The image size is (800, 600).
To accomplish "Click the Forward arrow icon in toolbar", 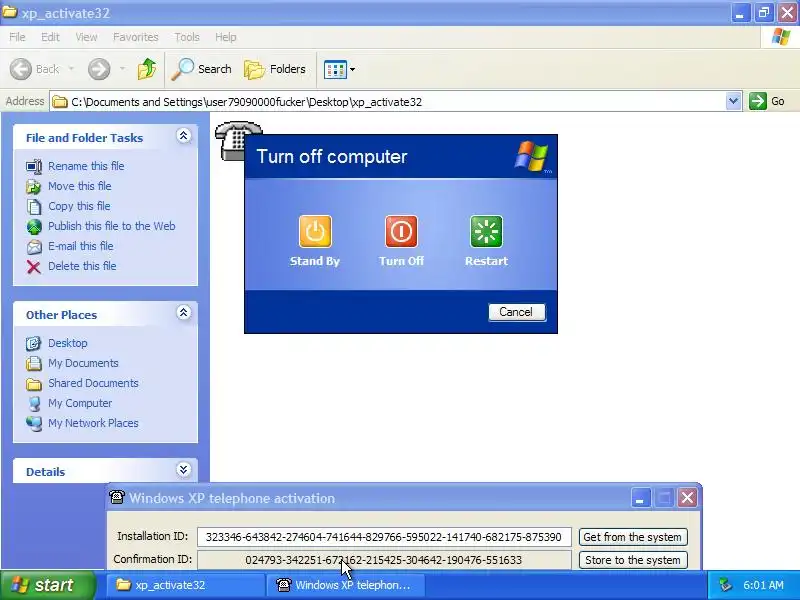I will point(99,69).
